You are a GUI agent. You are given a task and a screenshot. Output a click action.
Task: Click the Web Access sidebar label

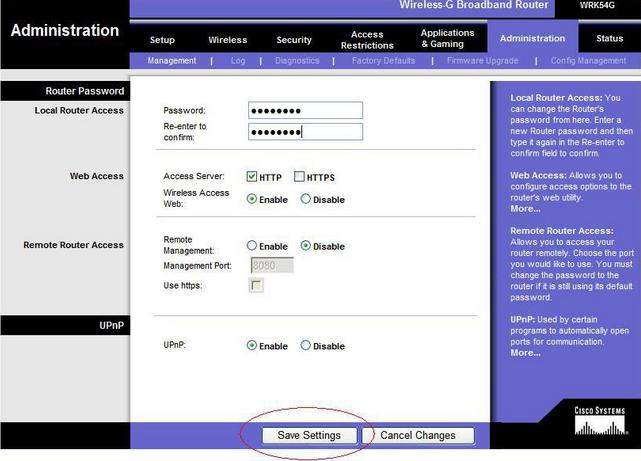coord(96,176)
